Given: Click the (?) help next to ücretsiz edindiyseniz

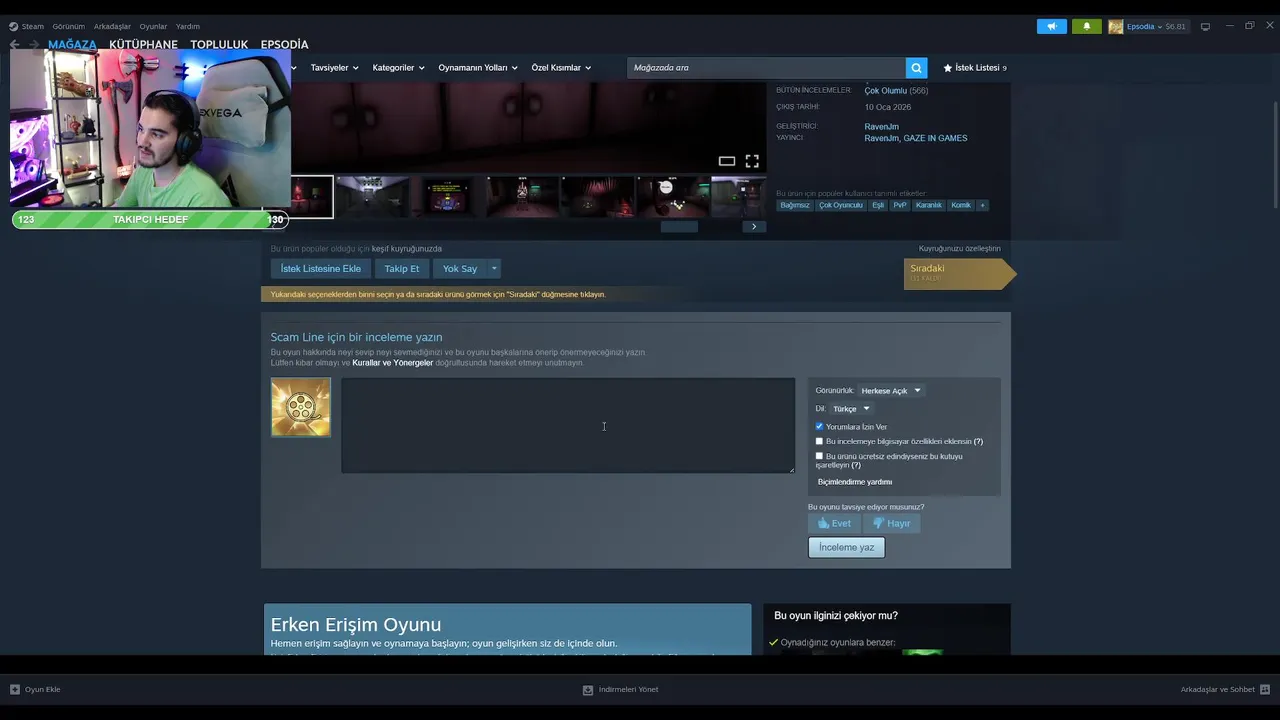Looking at the screenshot, I should click(856, 465).
